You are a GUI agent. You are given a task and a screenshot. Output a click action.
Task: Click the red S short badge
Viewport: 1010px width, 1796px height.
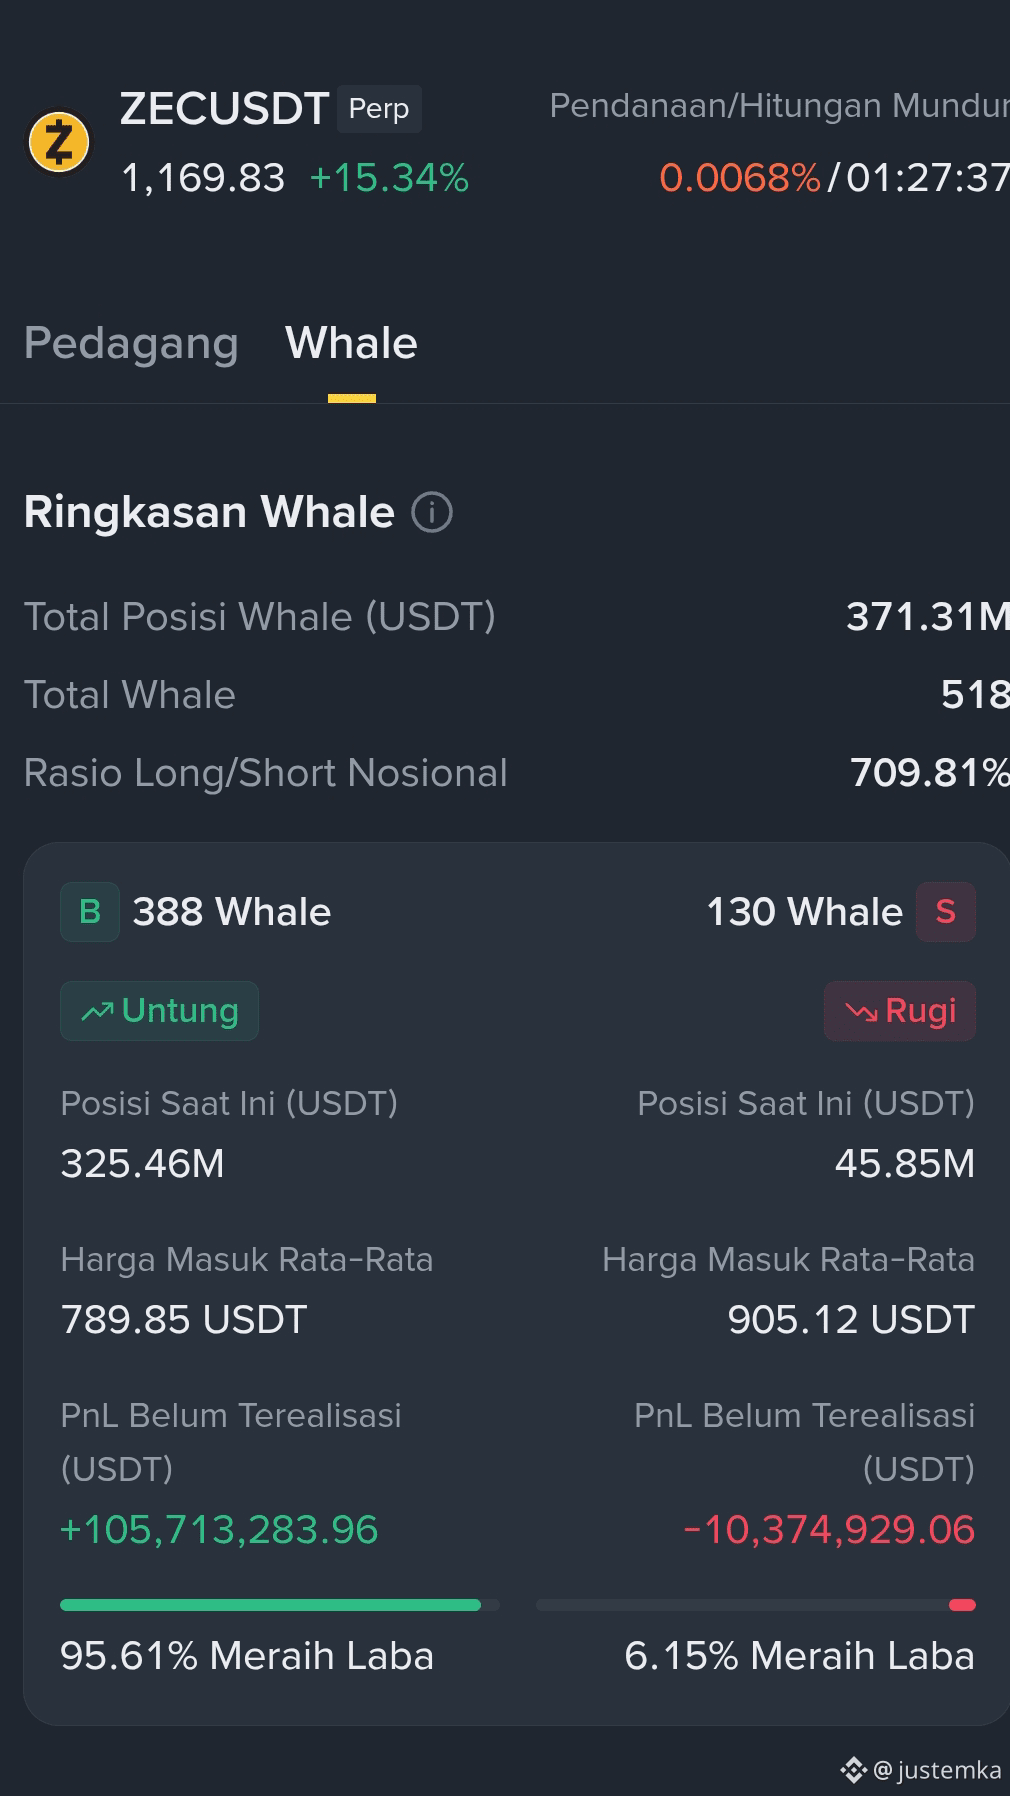946,912
